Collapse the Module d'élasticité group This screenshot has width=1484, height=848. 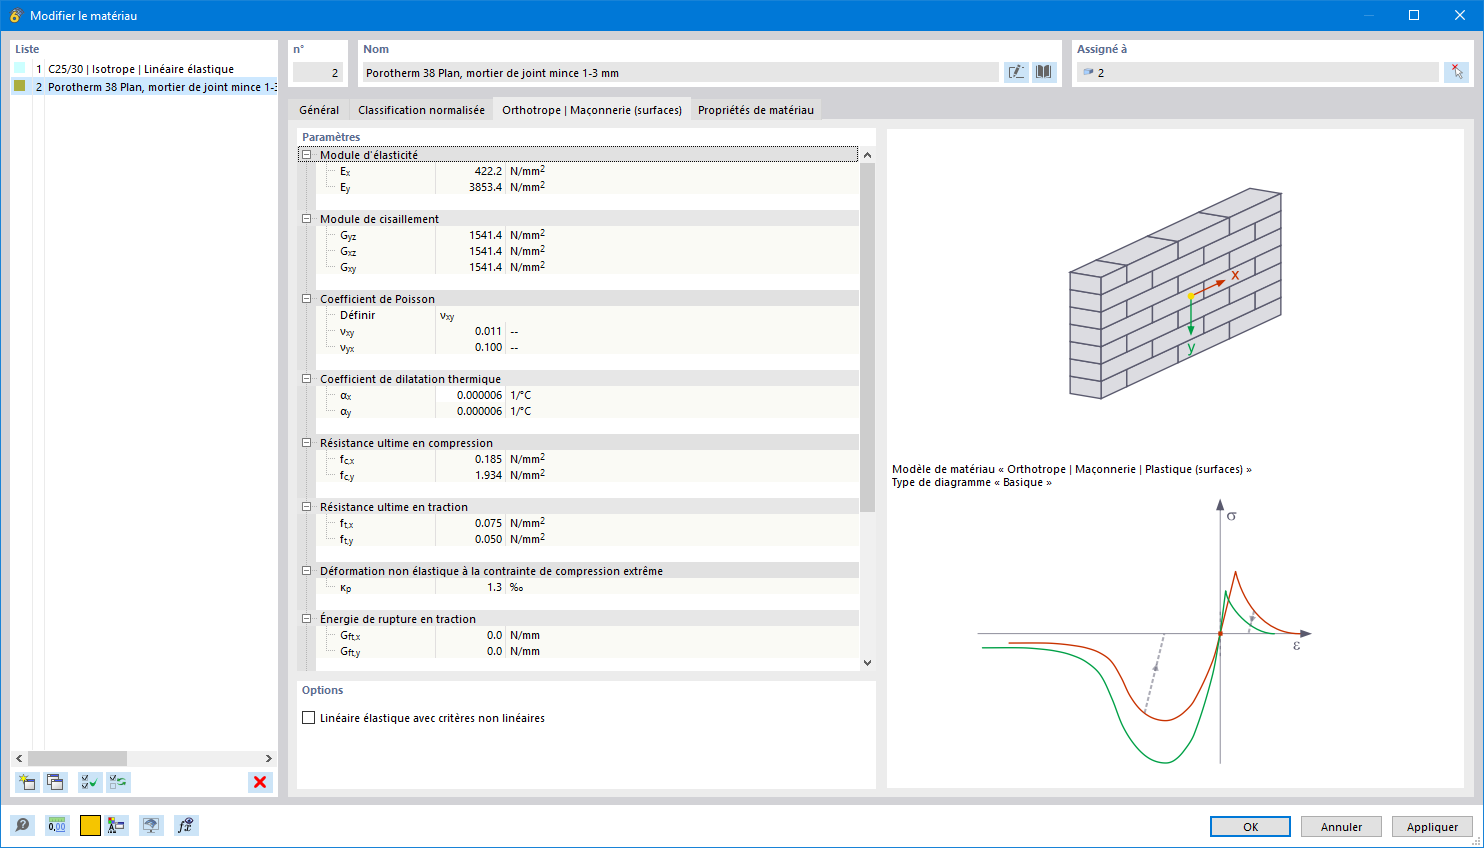[307, 155]
